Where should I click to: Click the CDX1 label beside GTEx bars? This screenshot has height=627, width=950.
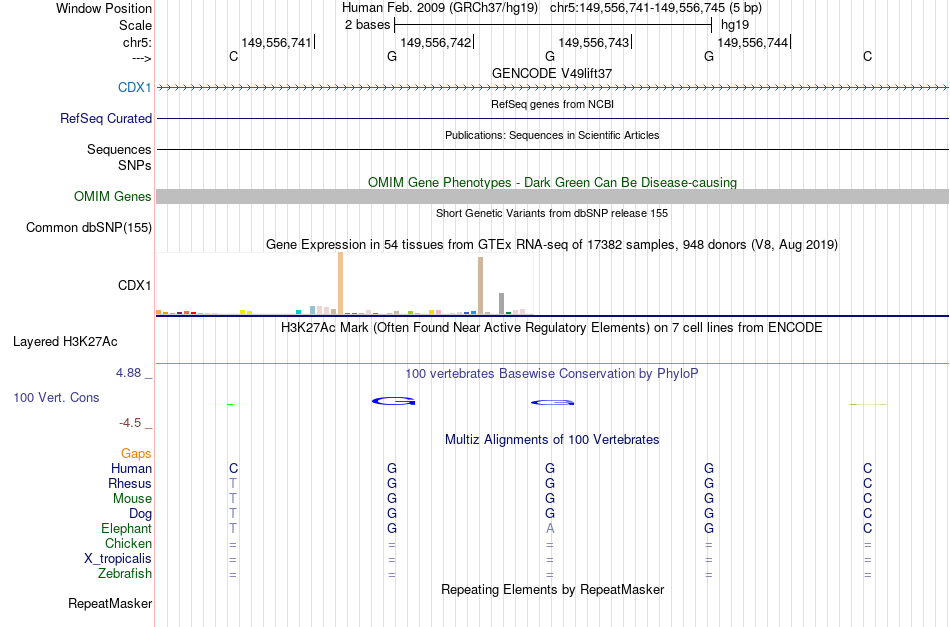click(x=135, y=285)
